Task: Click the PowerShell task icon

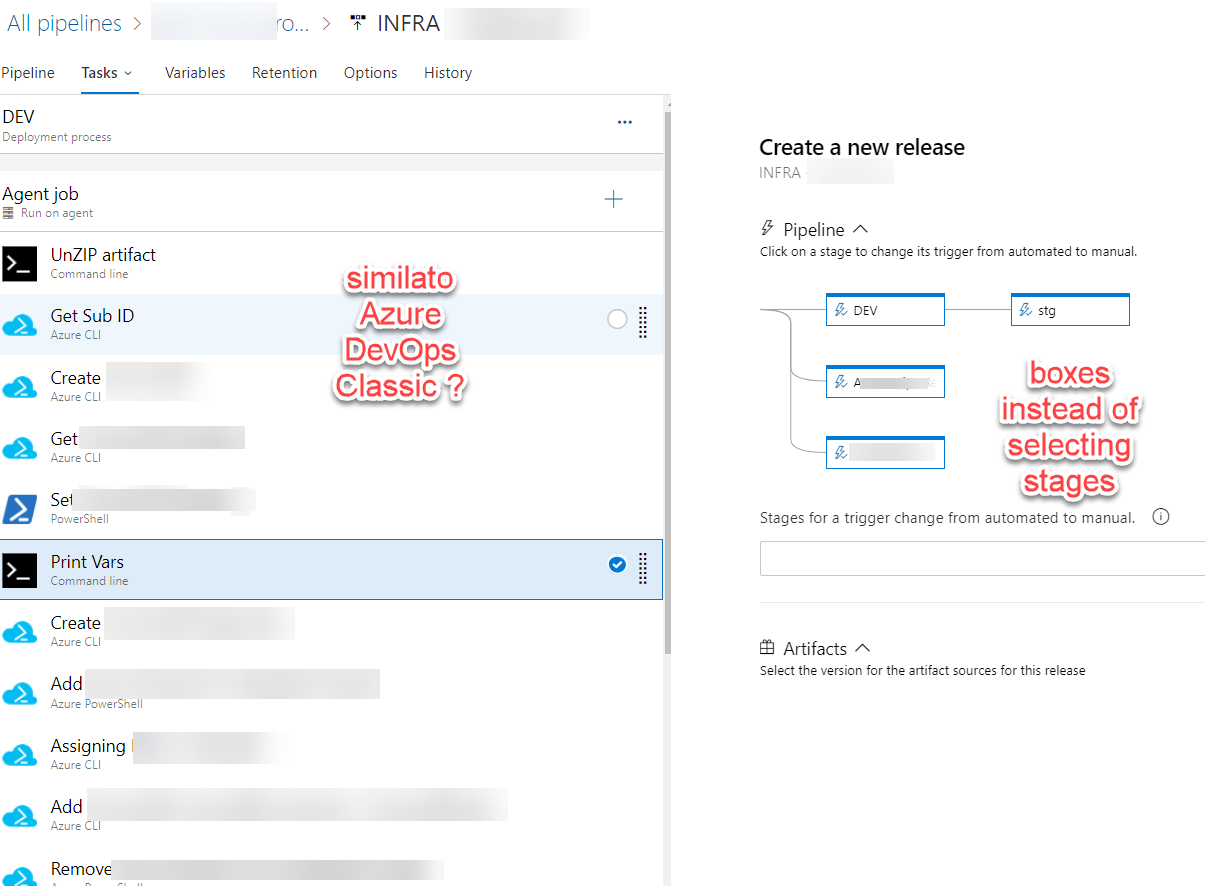Action: pos(20,508)
